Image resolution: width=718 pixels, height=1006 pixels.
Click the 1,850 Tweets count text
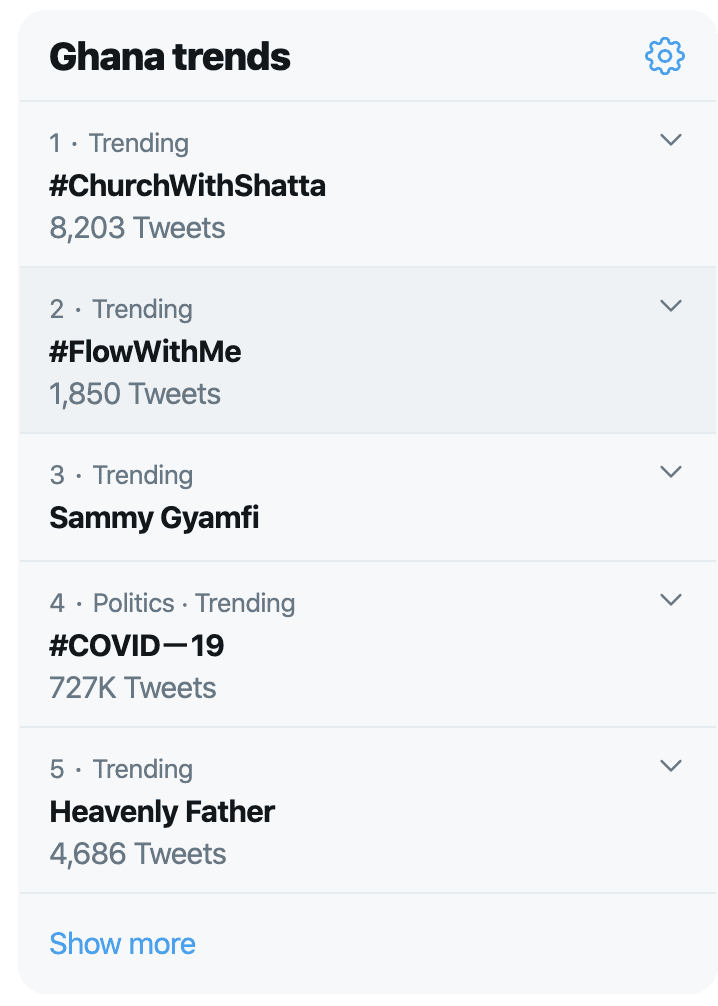135,394
